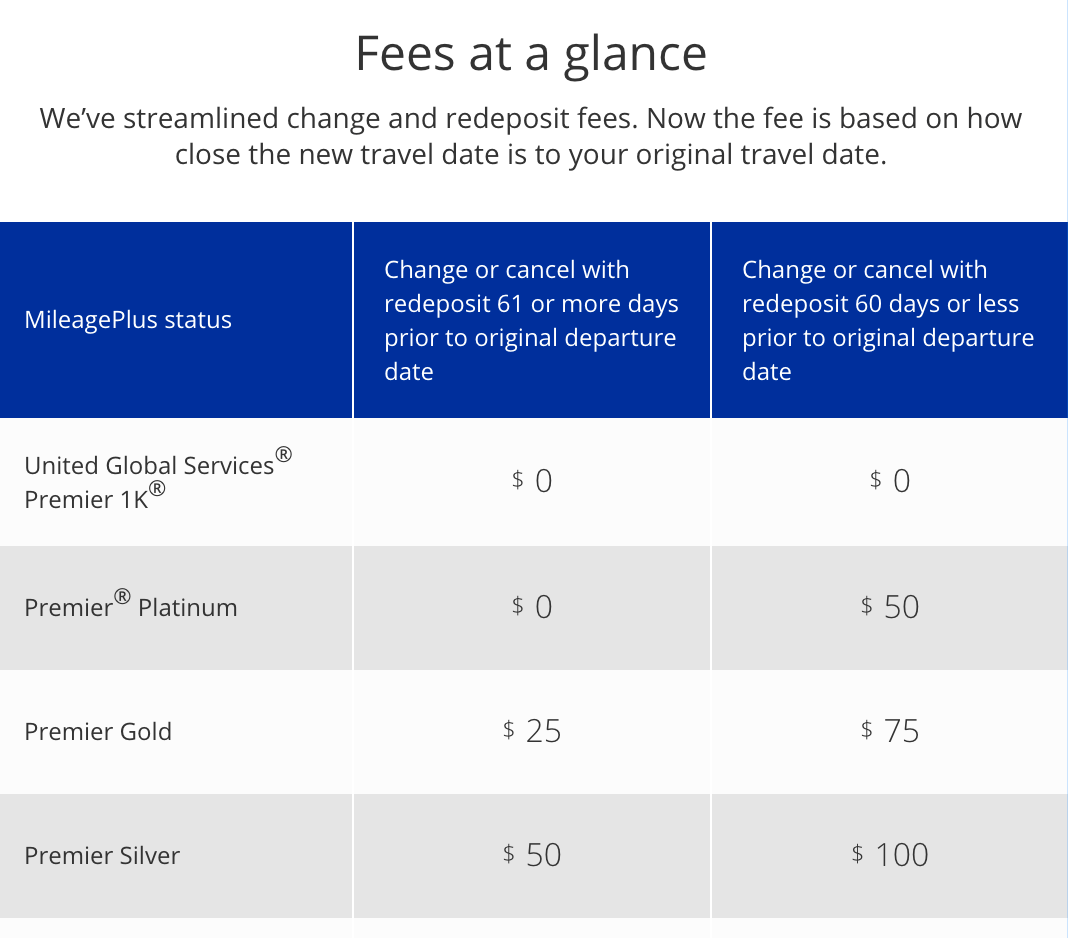Image resolution: width=1068 pixels, height=938 pixels.
Task: Select the $0 Premier Platinum 61+ days fee
Action: point(532,606)
